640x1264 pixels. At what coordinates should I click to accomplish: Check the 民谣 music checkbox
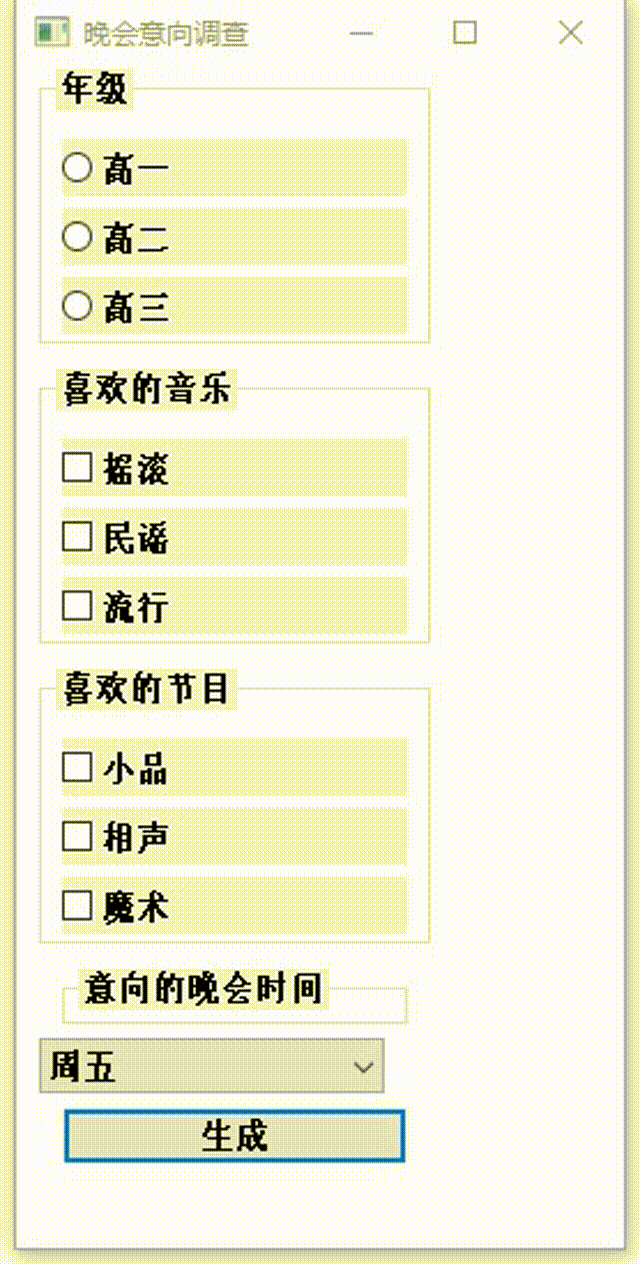(x=75, y=537)
